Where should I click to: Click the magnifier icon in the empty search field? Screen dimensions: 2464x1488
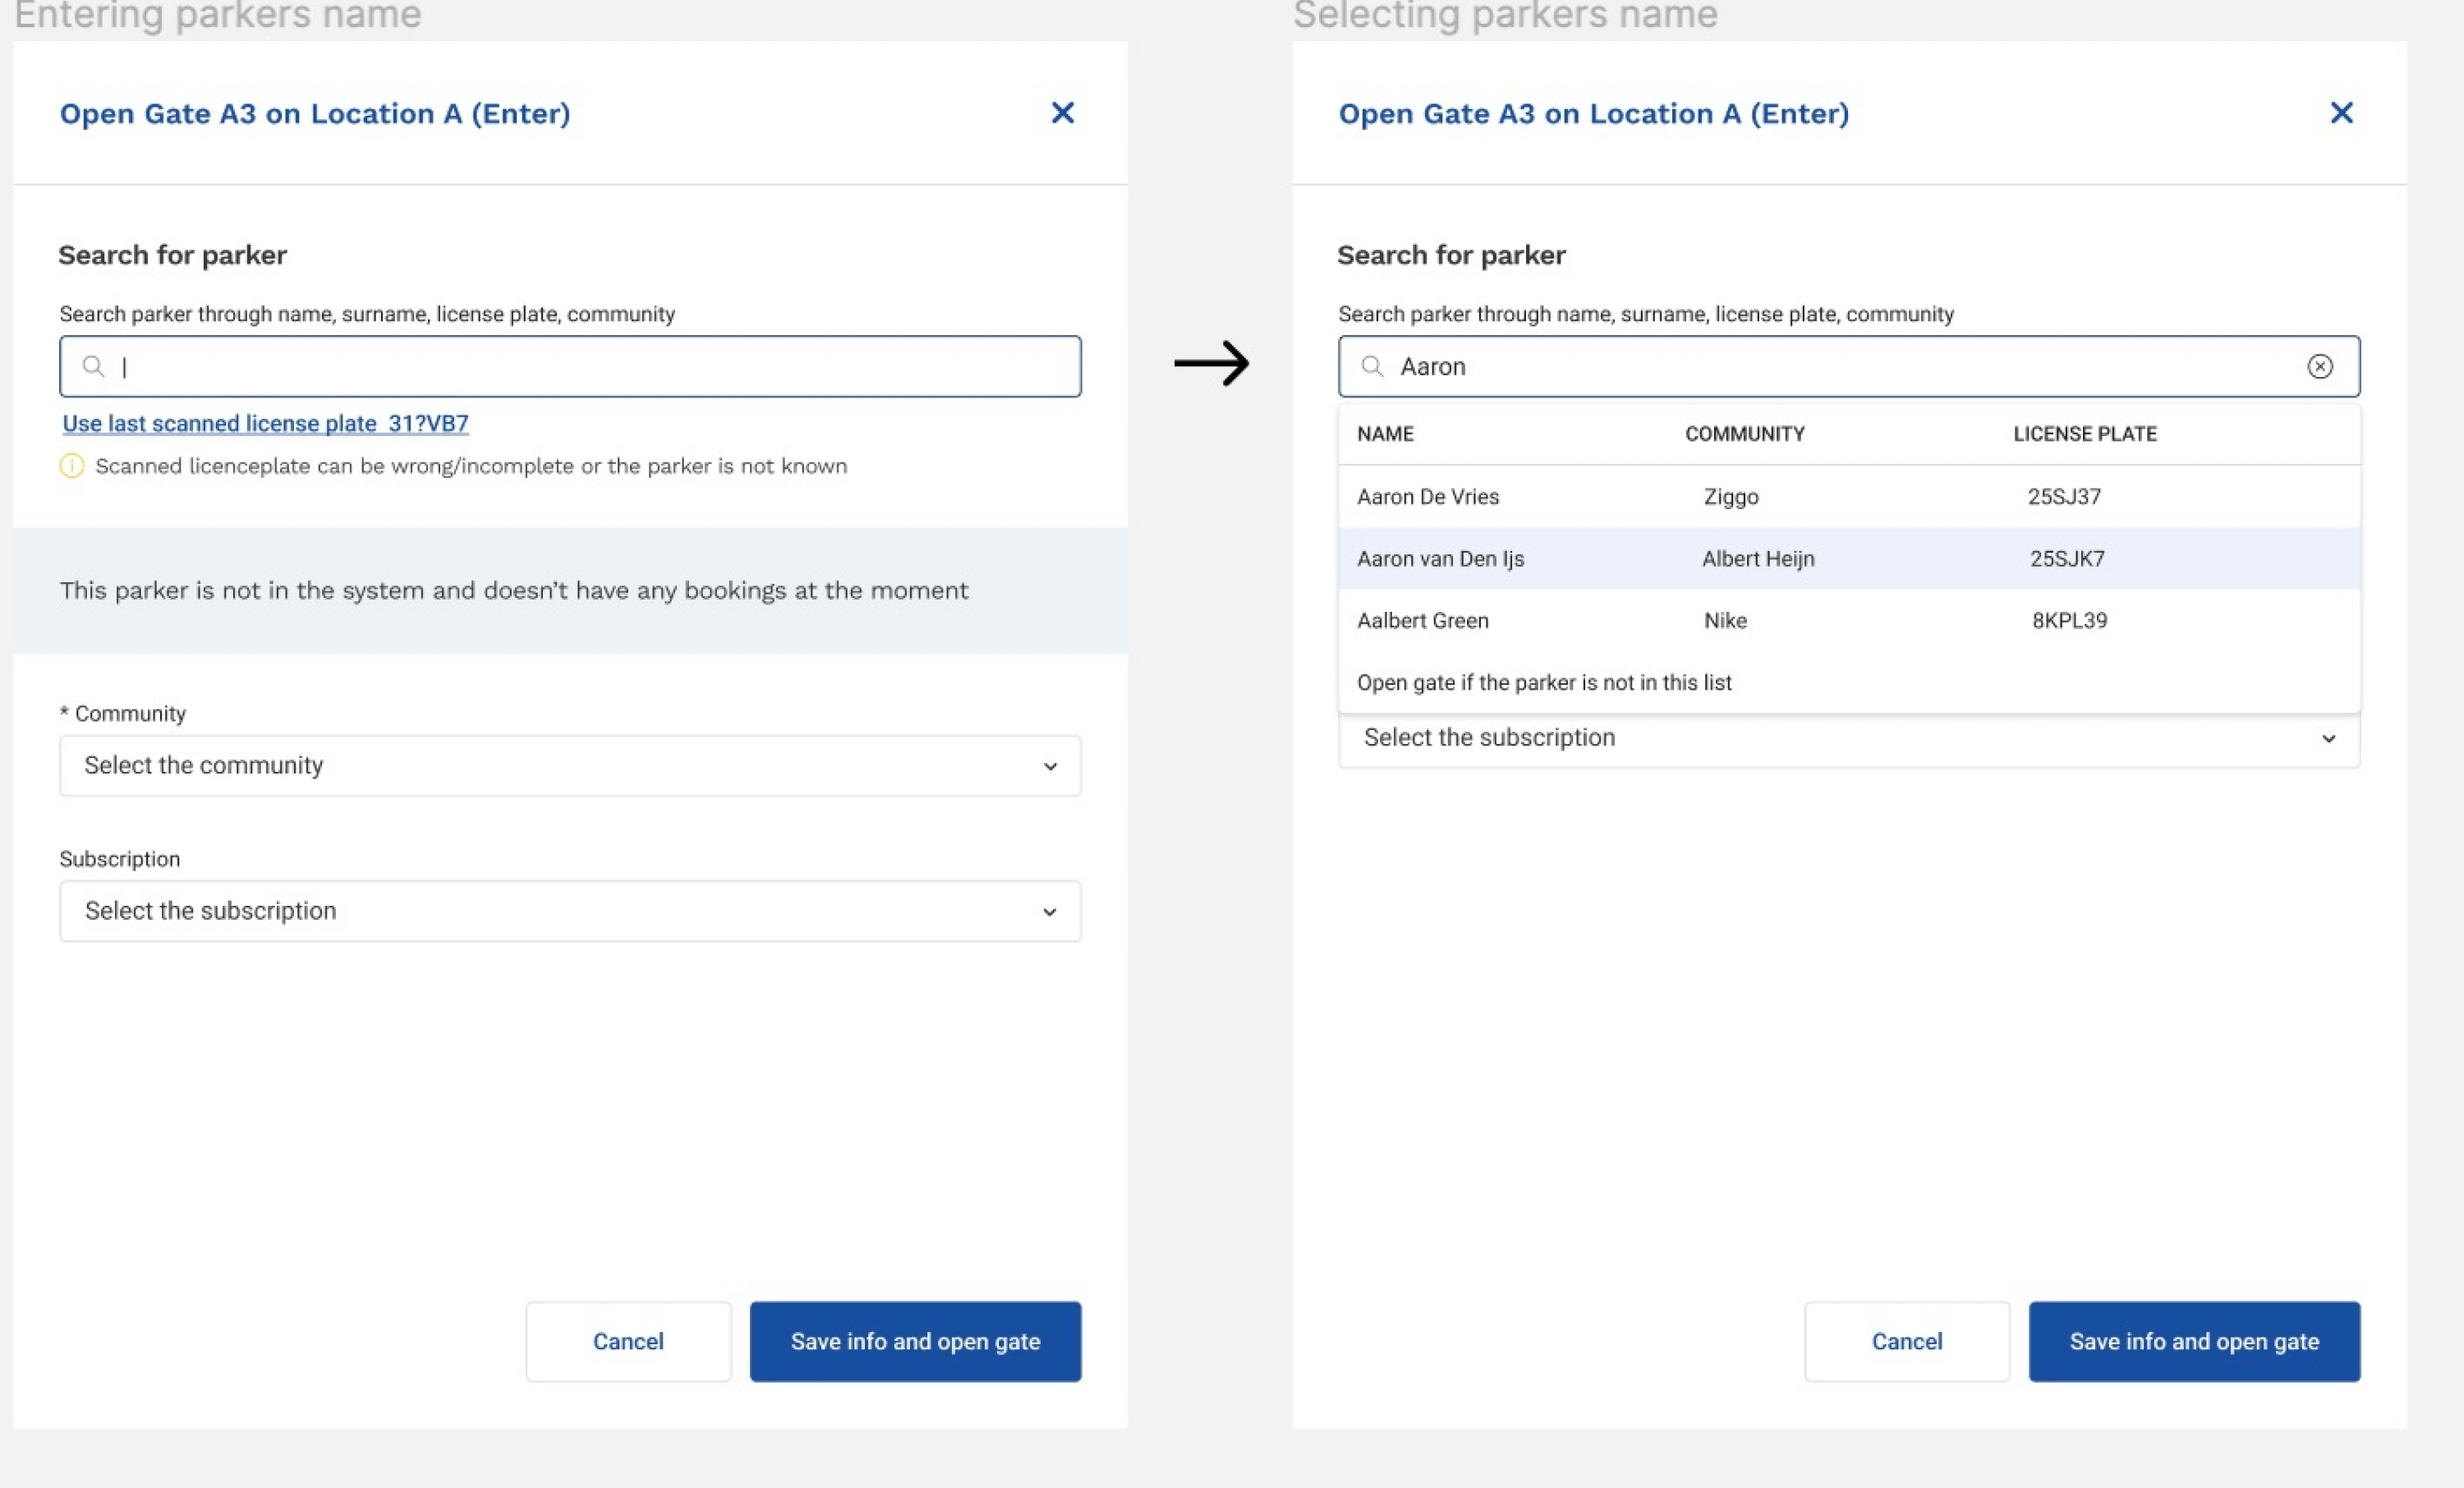tap(94, 366)
